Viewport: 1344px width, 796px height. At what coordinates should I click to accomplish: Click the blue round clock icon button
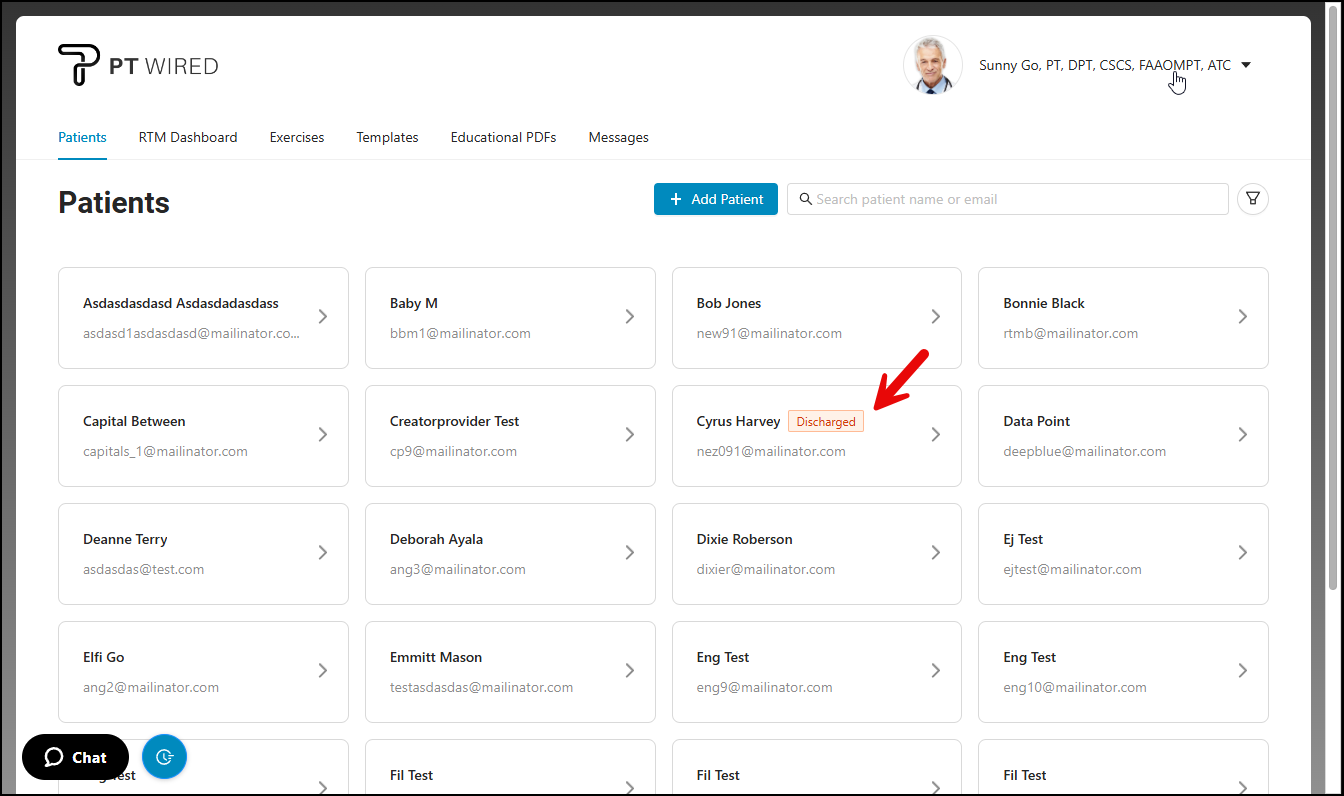(164, 757)
